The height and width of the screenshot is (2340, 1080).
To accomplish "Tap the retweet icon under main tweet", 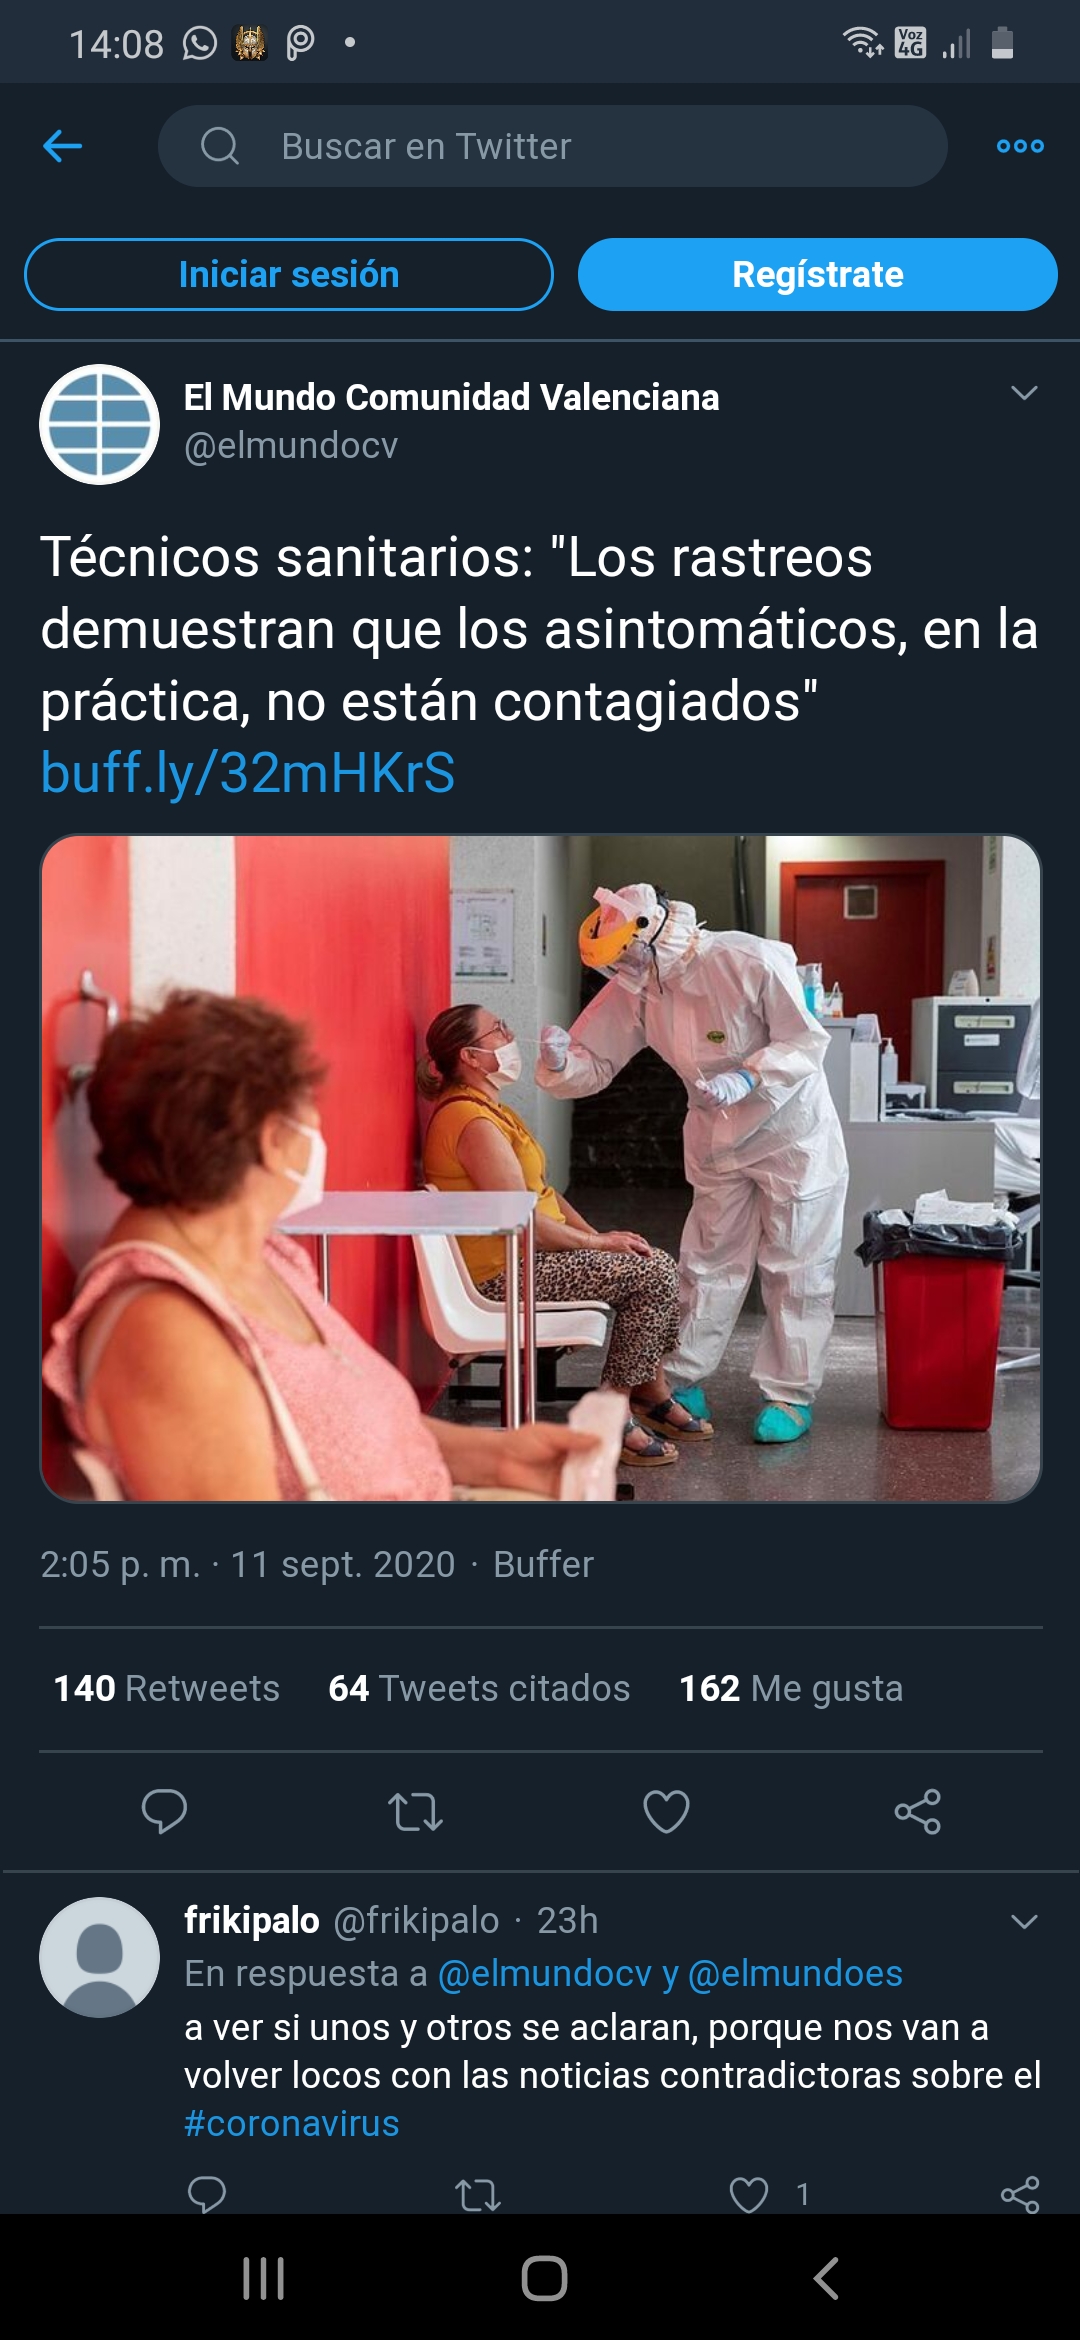I will click(x=415, y=1811).
